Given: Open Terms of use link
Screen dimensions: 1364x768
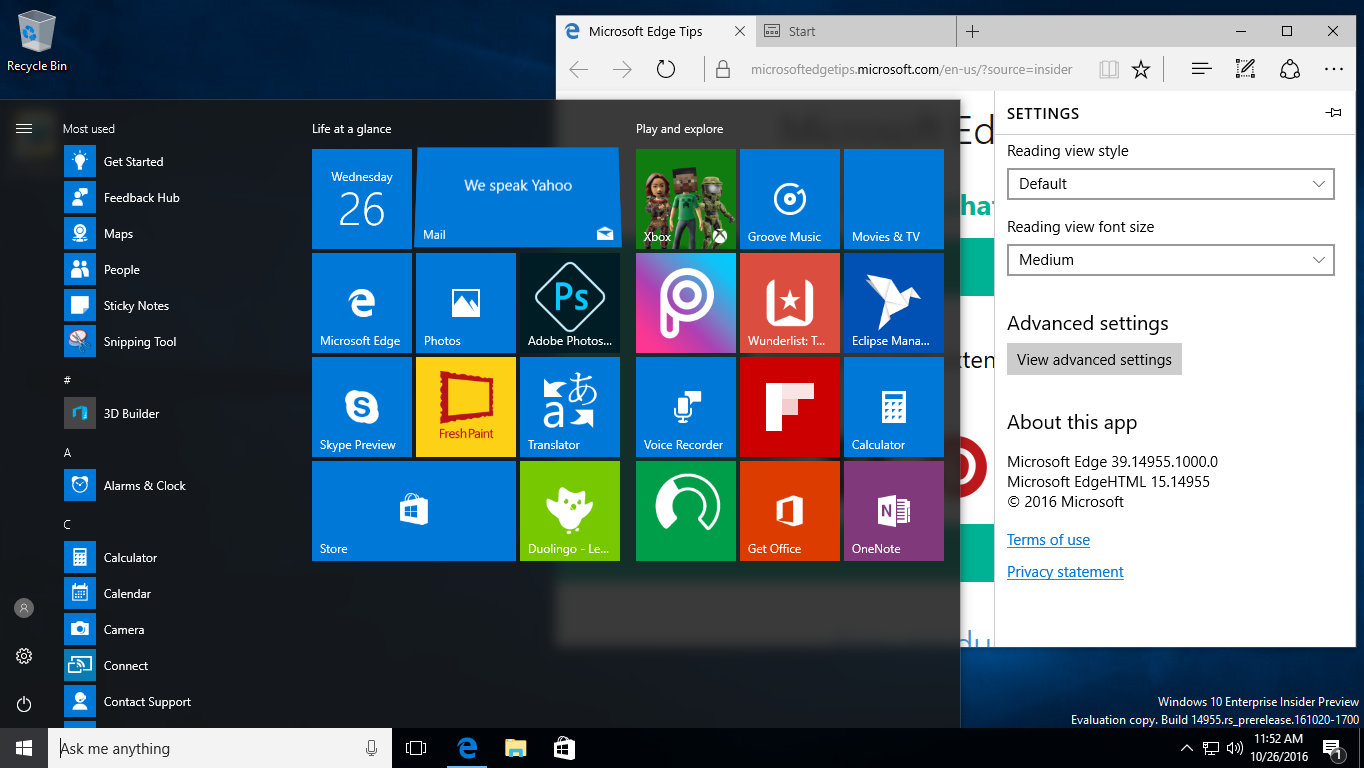Looking at the screenshot, I should (x=1048, y=540).
